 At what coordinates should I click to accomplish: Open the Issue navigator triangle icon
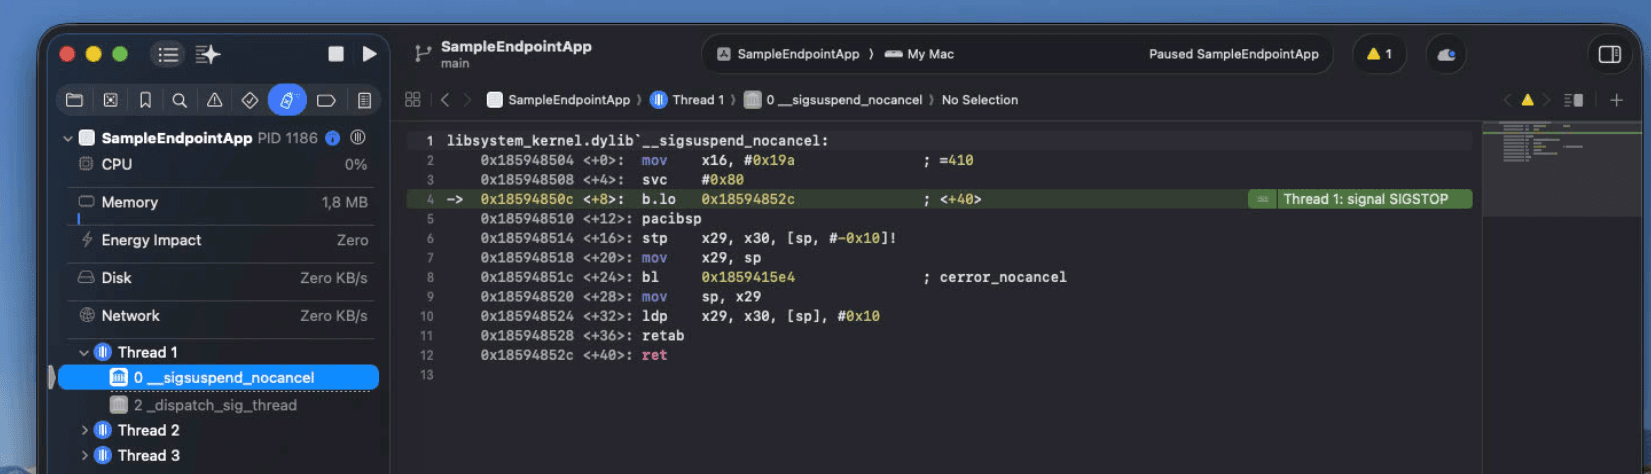point(214,100)
